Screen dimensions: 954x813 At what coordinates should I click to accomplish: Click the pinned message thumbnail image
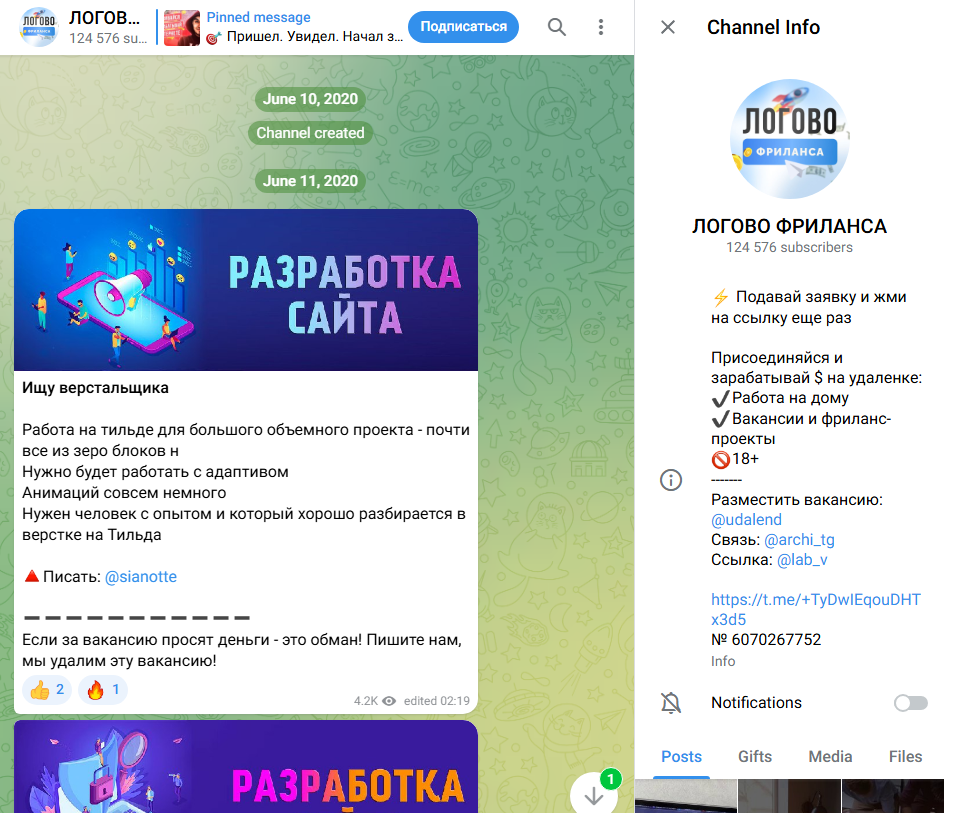tap(180, 27)
